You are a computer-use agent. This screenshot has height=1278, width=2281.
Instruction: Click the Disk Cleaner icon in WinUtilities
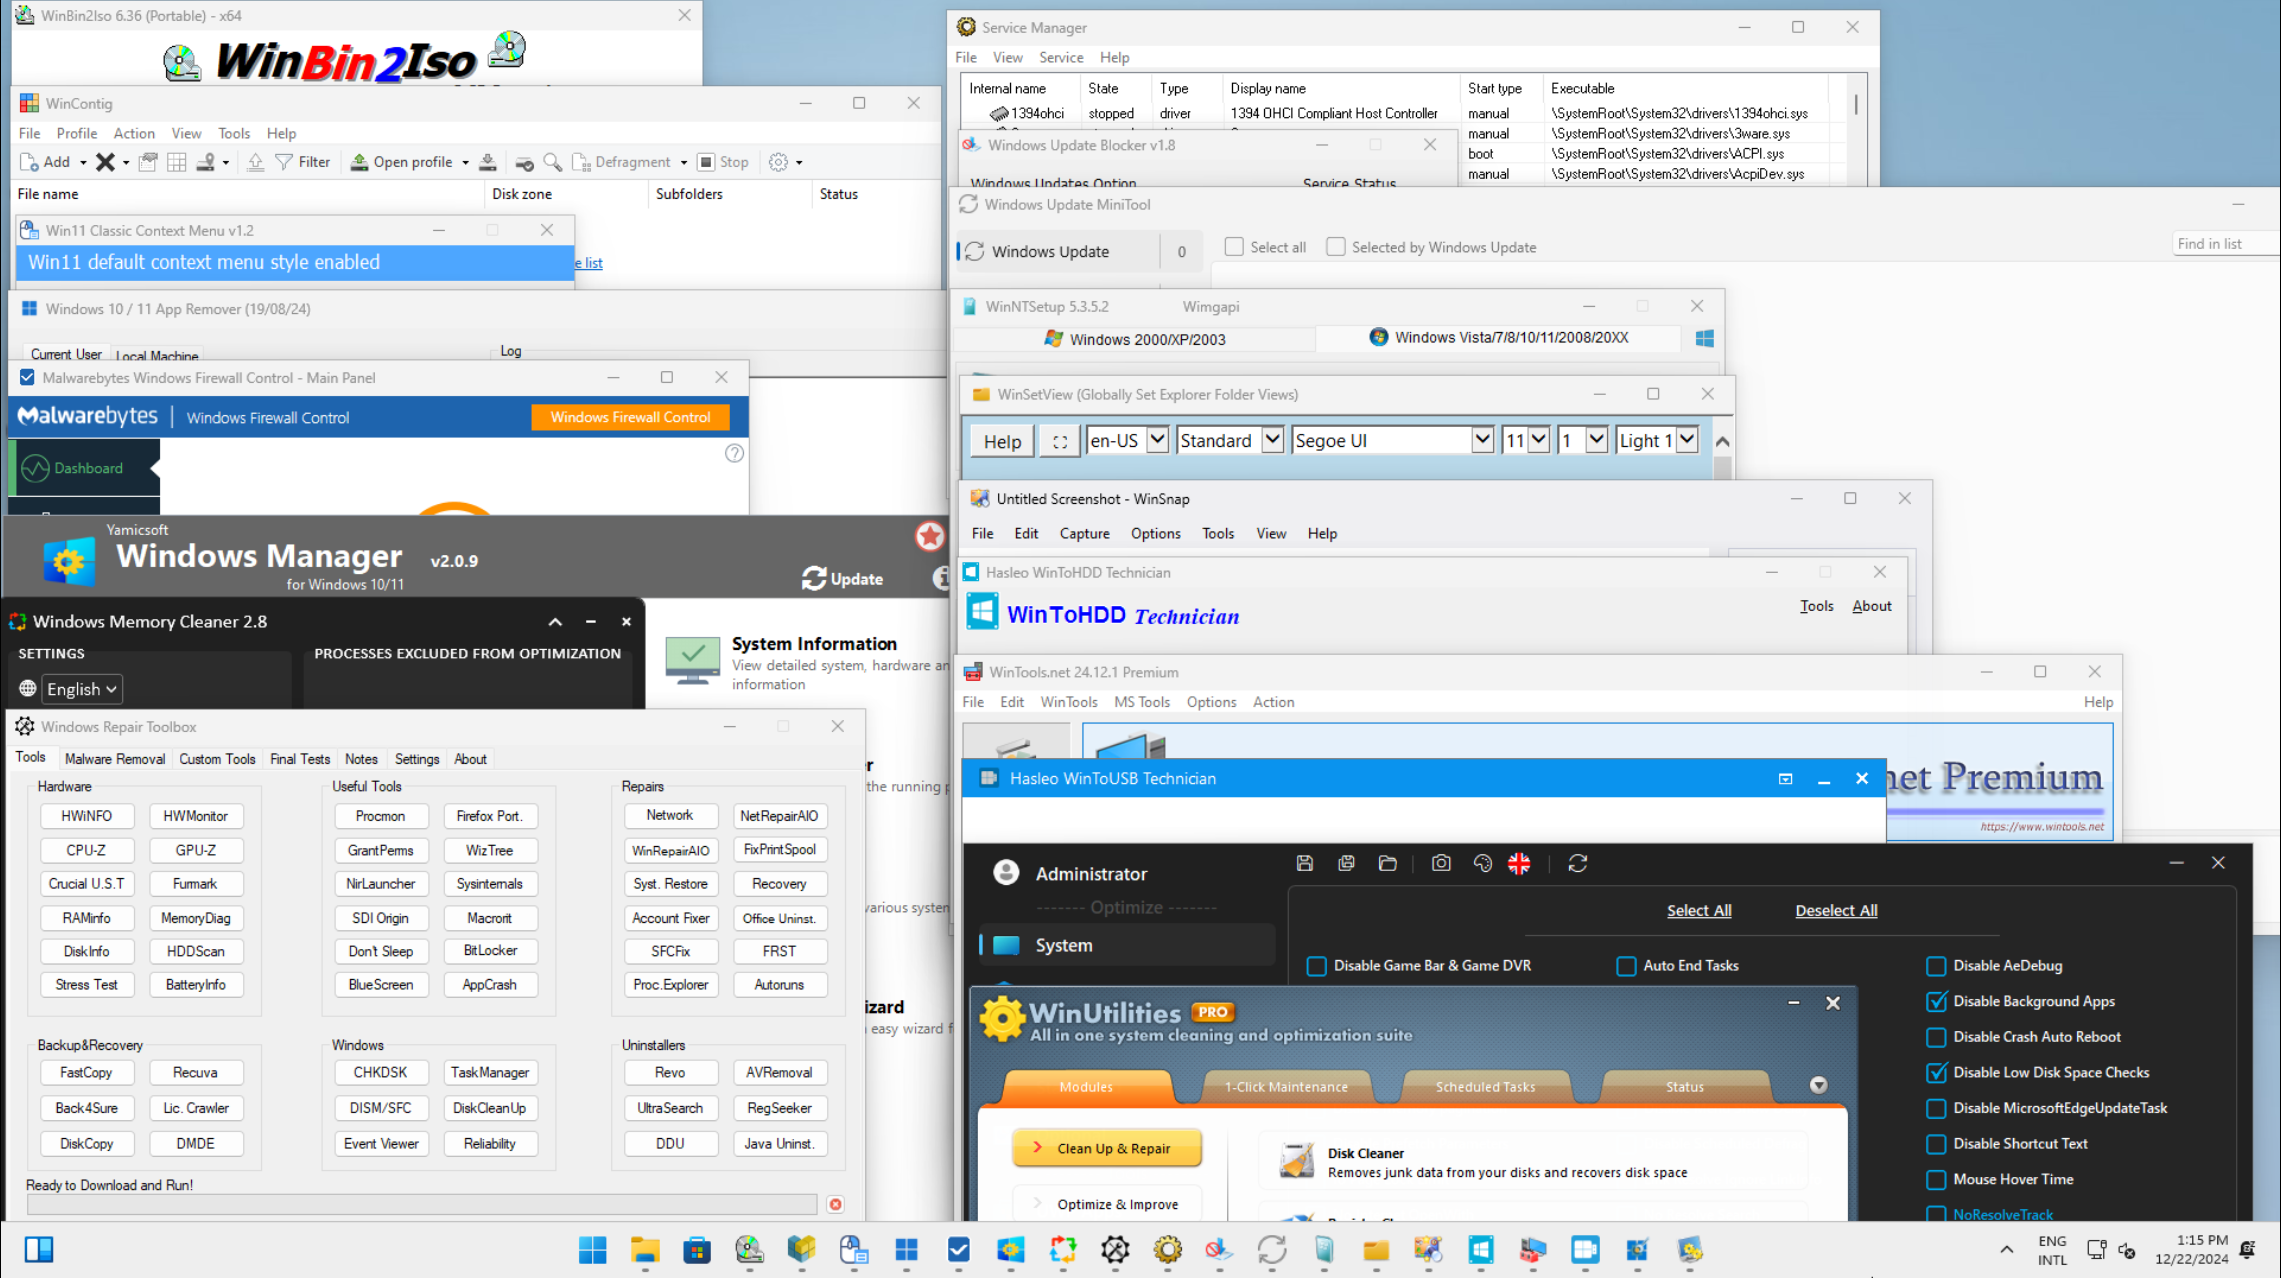[x=1296, y=1161]
